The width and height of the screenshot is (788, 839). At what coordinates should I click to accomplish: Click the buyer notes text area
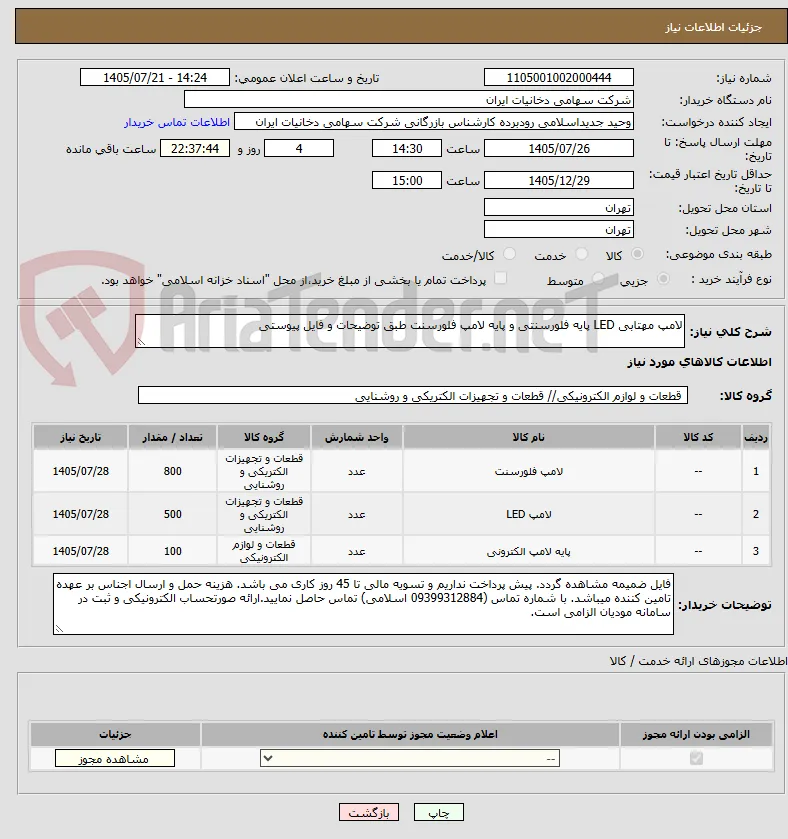click(x=363, y=604)
